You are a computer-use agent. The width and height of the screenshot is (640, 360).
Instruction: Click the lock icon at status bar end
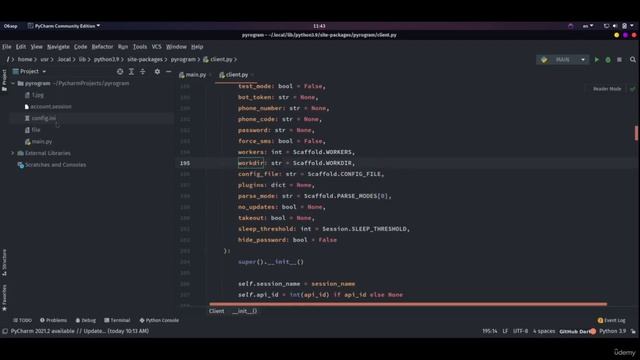click(633, 331)
